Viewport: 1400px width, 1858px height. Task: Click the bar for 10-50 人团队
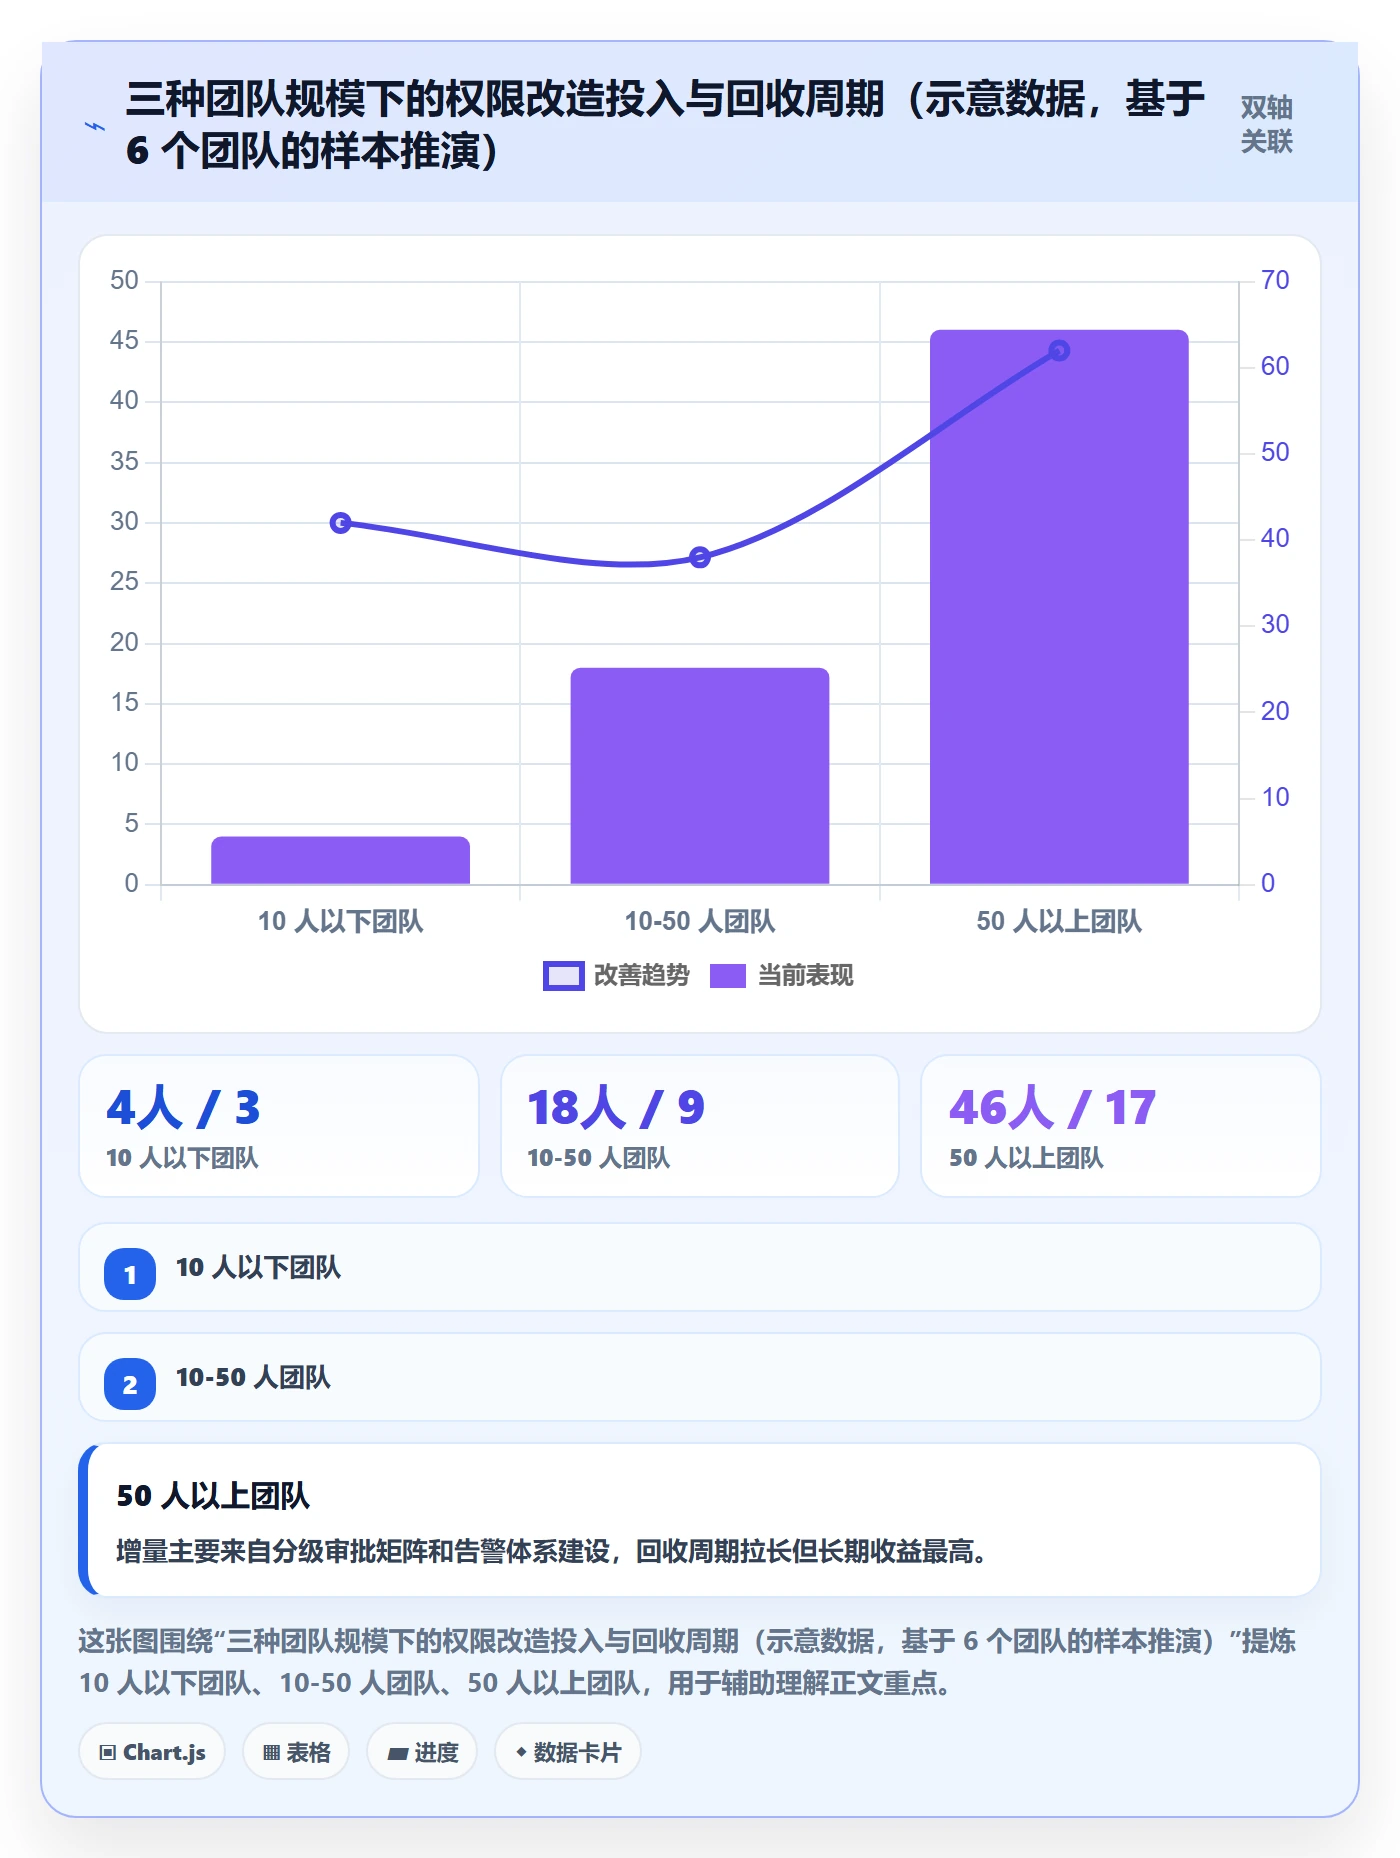(700, 776)
